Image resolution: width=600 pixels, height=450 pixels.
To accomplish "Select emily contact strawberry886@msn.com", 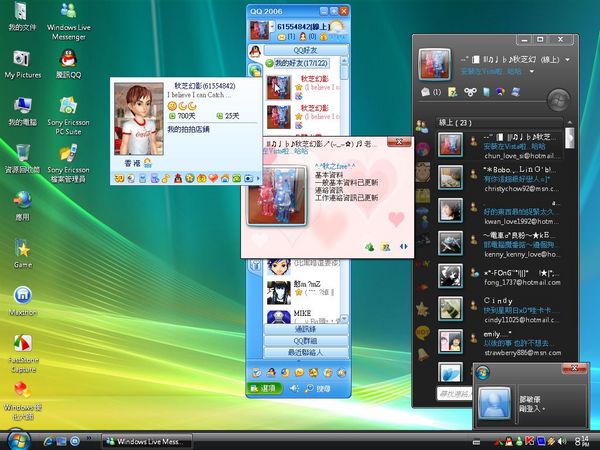I will (499, 342).
